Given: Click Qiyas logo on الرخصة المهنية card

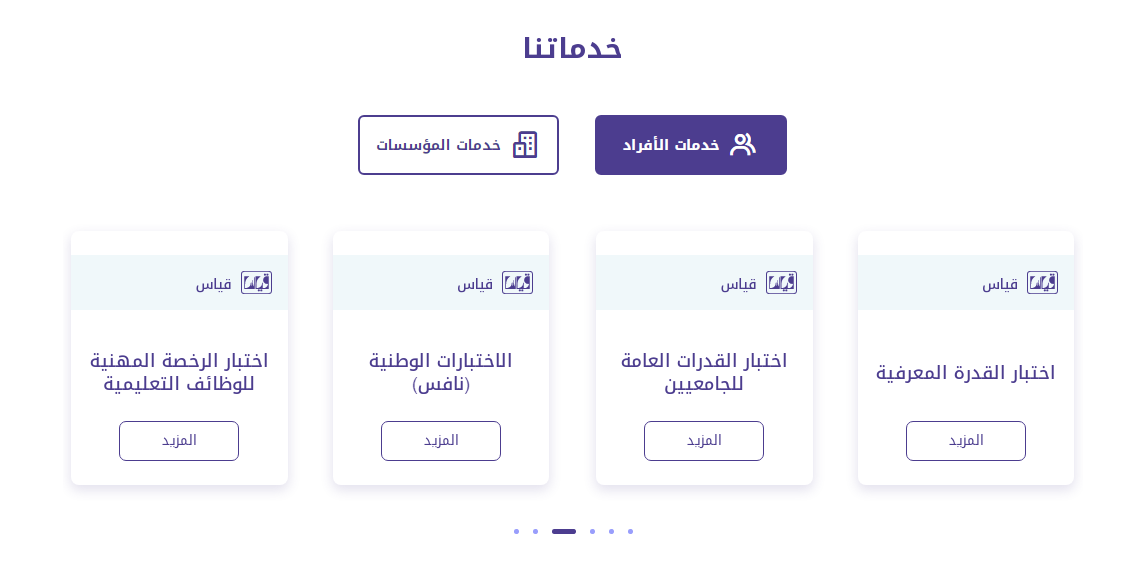Looking at the screenshot, I should click(x=256, y=283).
